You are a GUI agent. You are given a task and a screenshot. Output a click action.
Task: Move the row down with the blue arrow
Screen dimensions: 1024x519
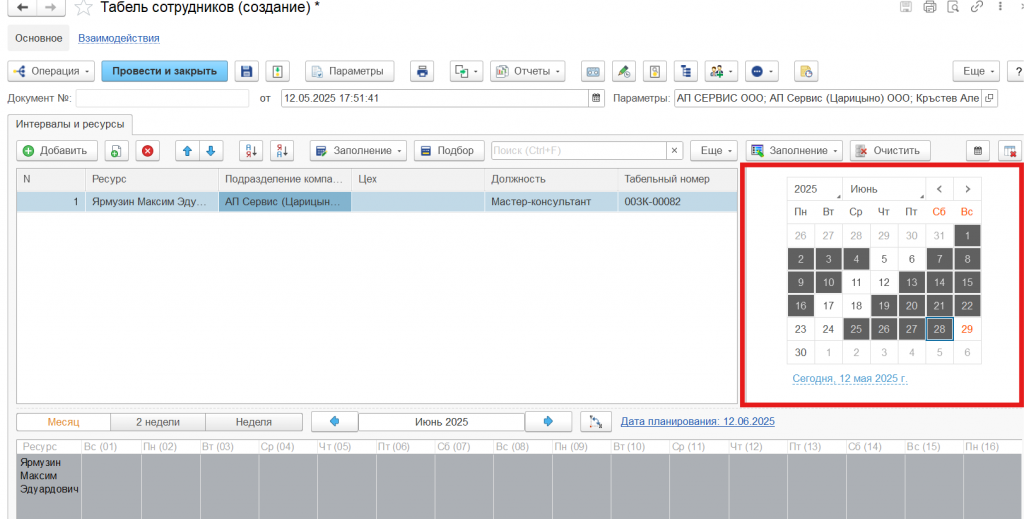pos(210,150)
